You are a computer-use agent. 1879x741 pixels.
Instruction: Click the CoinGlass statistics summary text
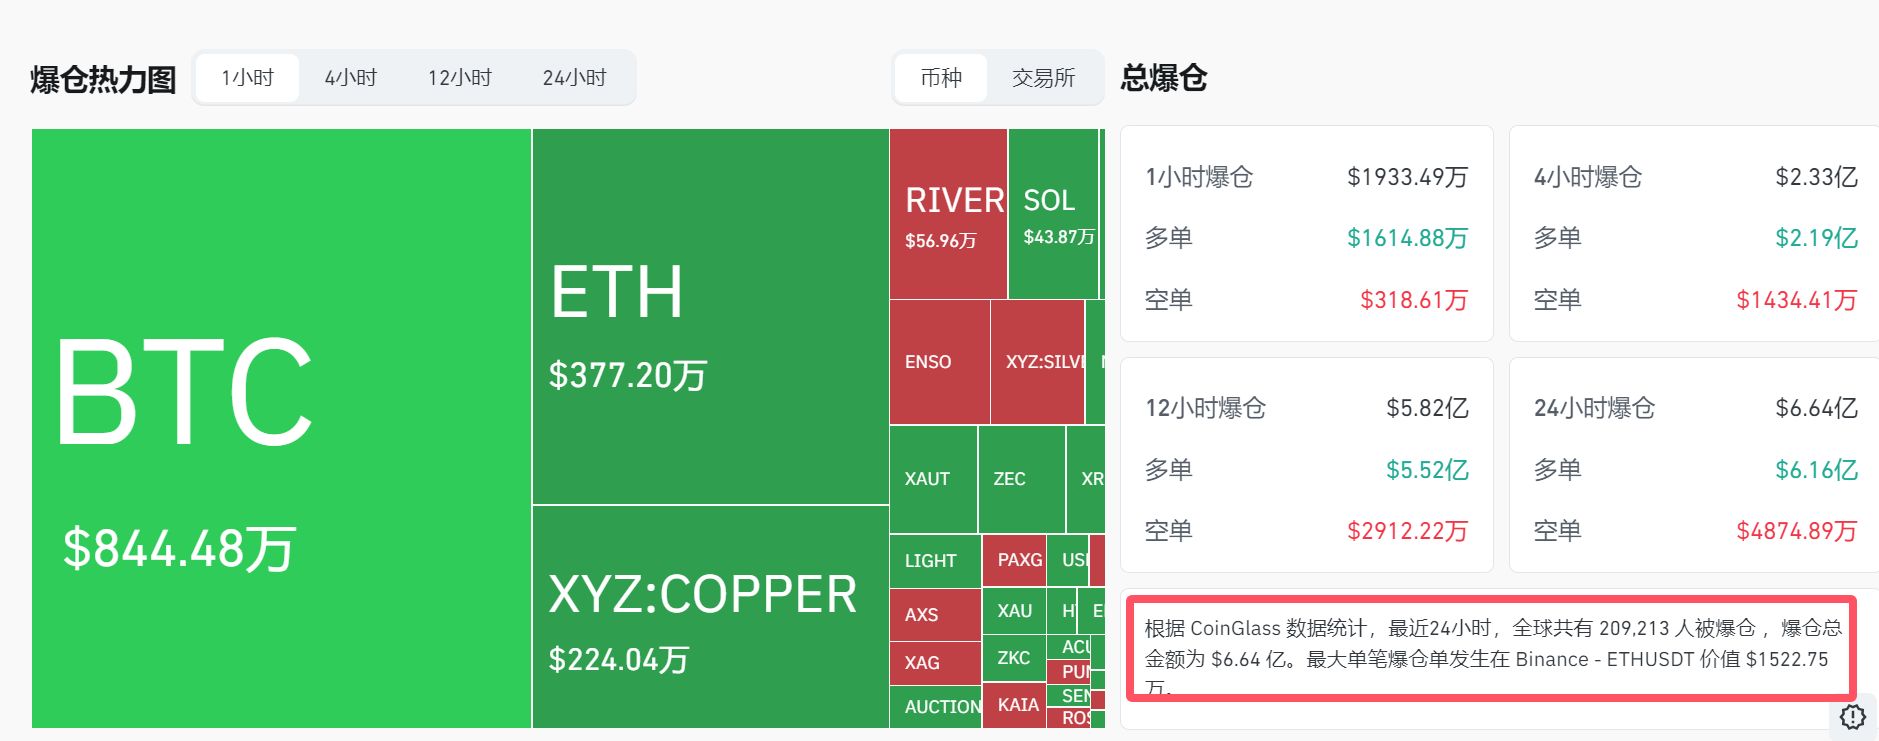click(1491, 648)
